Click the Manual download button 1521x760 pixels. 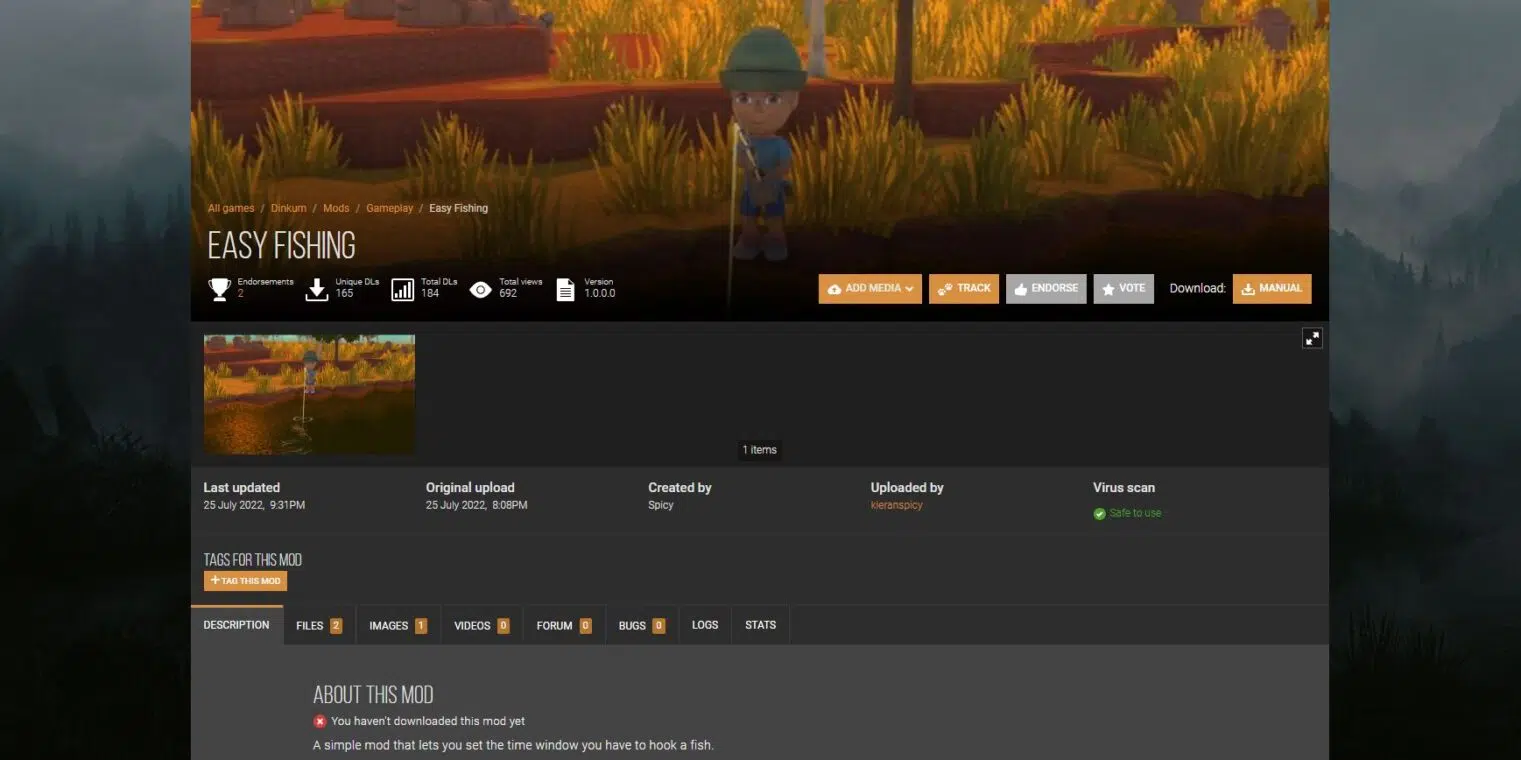pos(1272,288)
